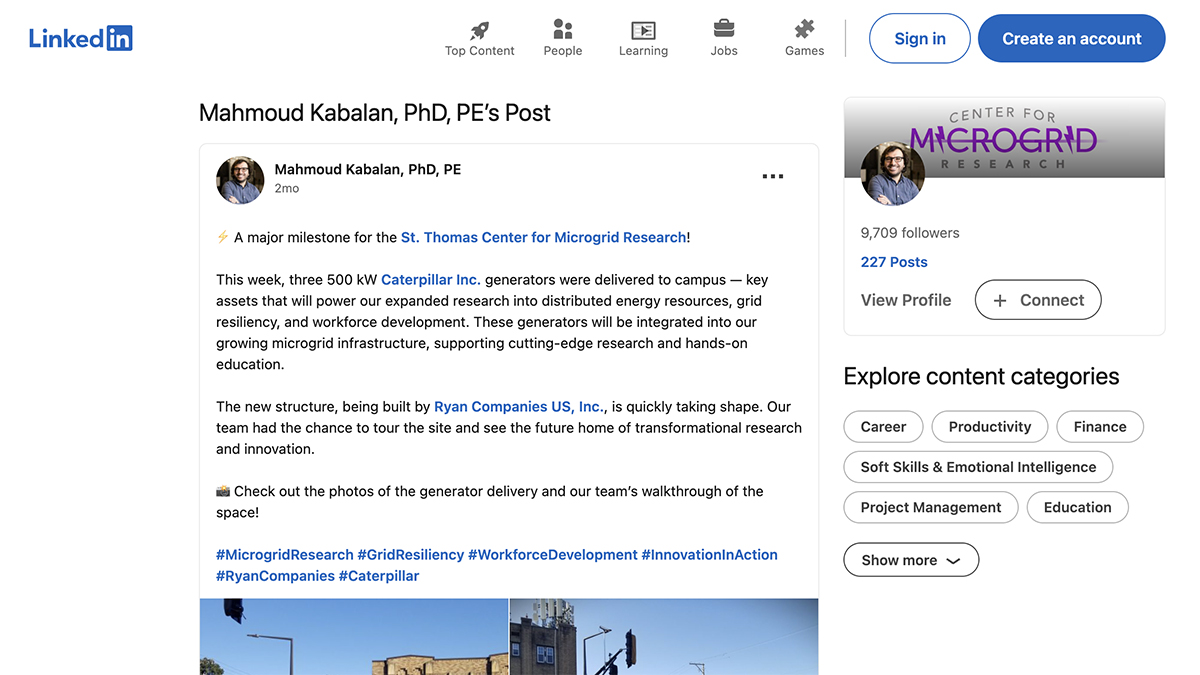Screen dimensions: 1200x675
Task: Follow St. Thomas Center for Microgrid Research link
Action: coord(543,238)
